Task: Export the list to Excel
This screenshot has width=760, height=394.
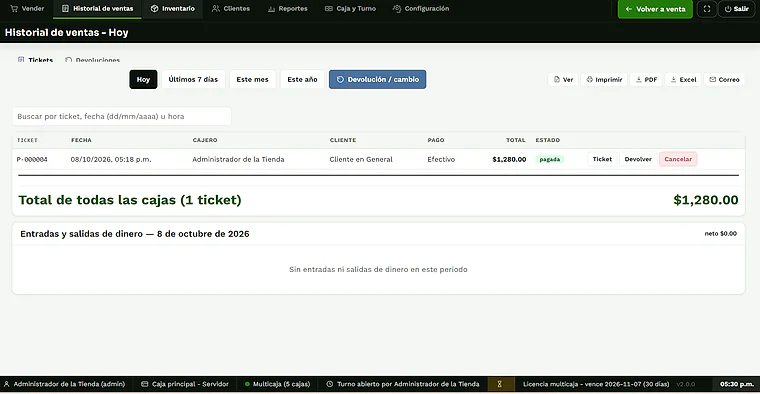Action: [682, 79]
